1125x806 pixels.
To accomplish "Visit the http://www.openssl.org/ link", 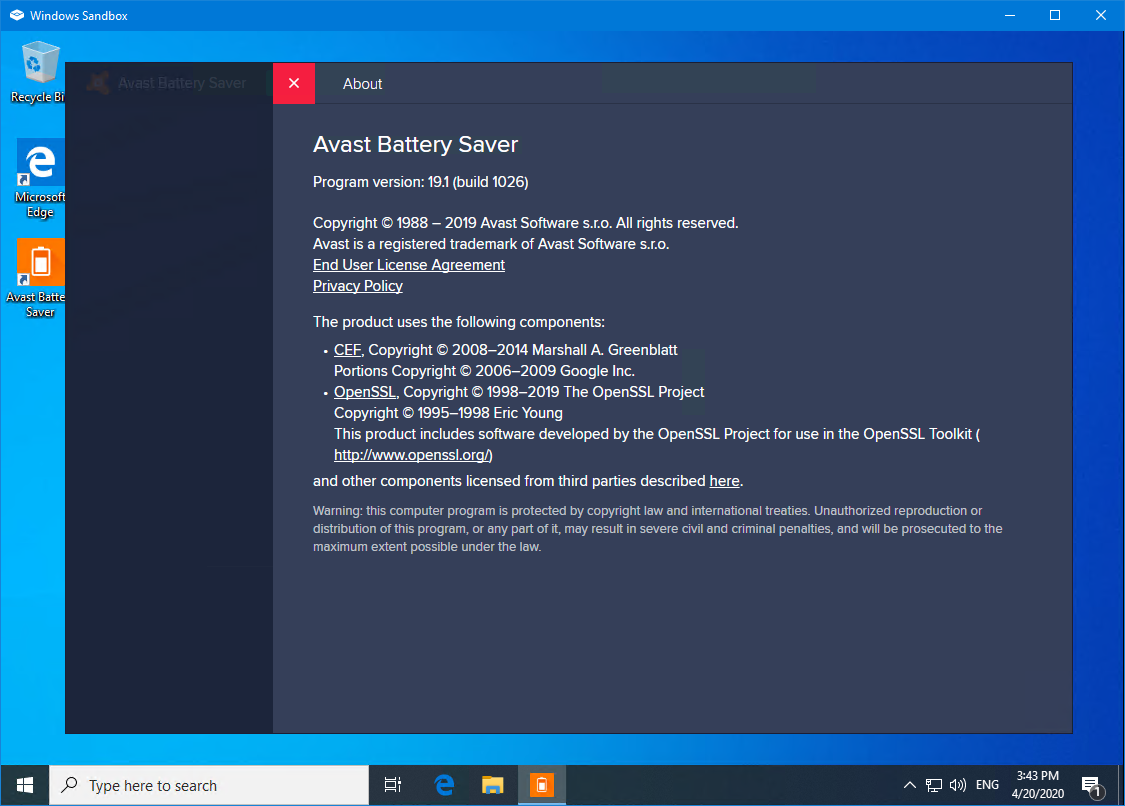I will pos(411,455).
